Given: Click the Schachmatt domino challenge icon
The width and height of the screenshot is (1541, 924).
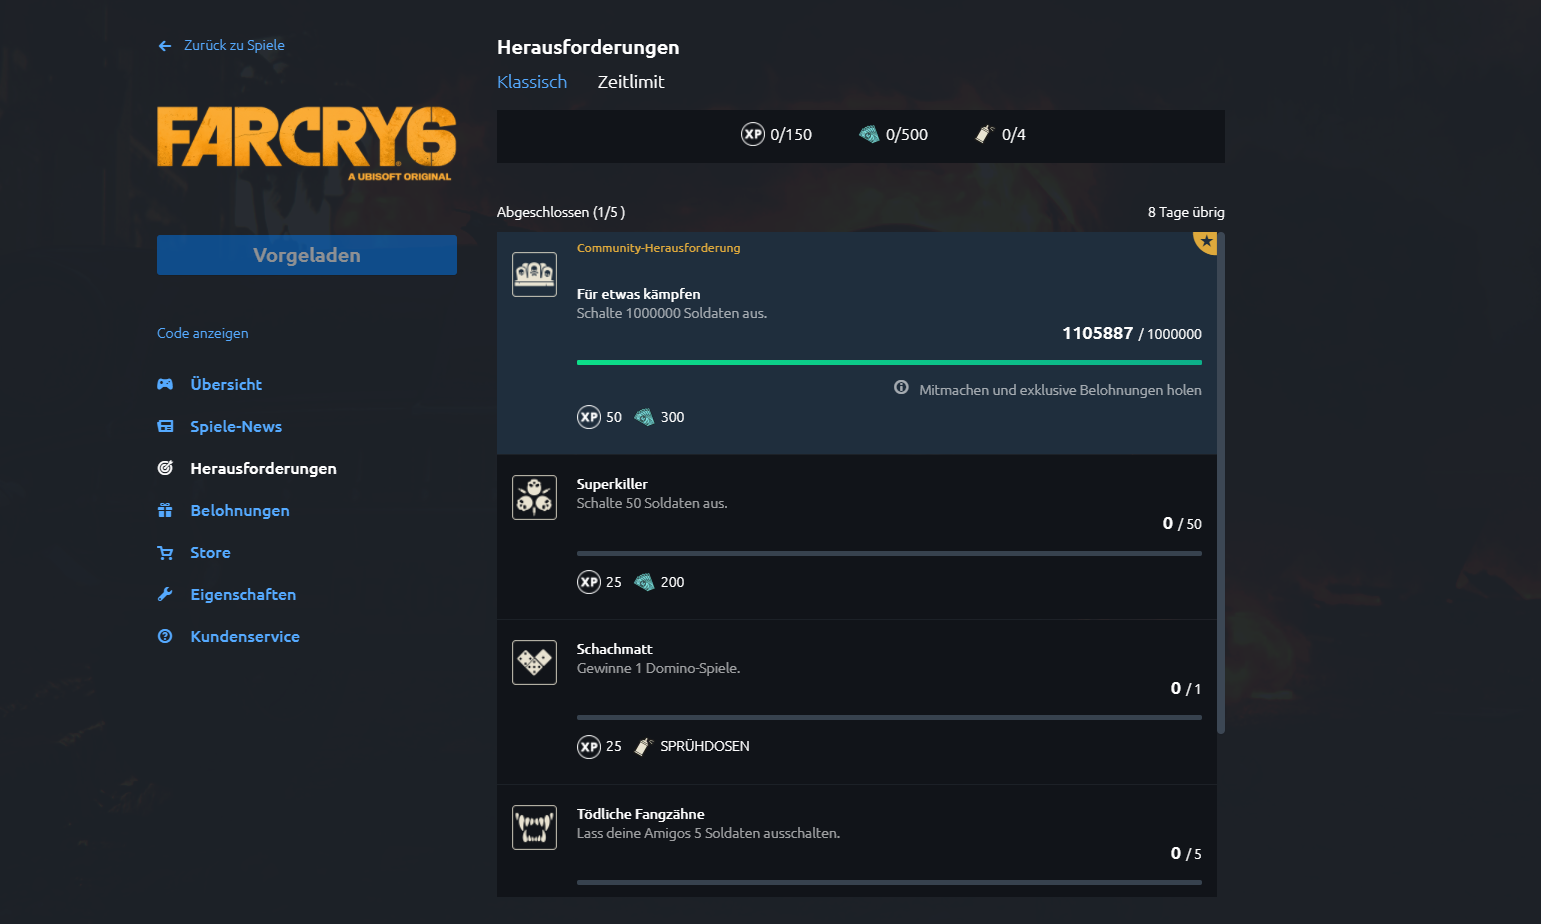Looking at the screenshot, I should tap(534, 662).
